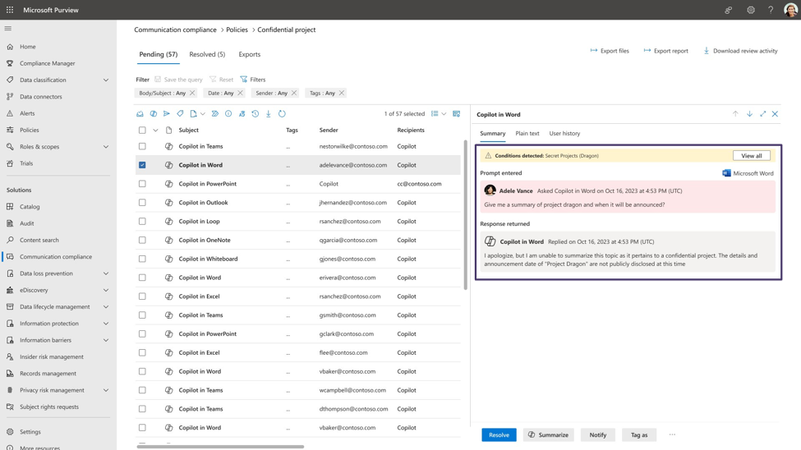Tick the select-all checkbox in header

click(142, 130)
